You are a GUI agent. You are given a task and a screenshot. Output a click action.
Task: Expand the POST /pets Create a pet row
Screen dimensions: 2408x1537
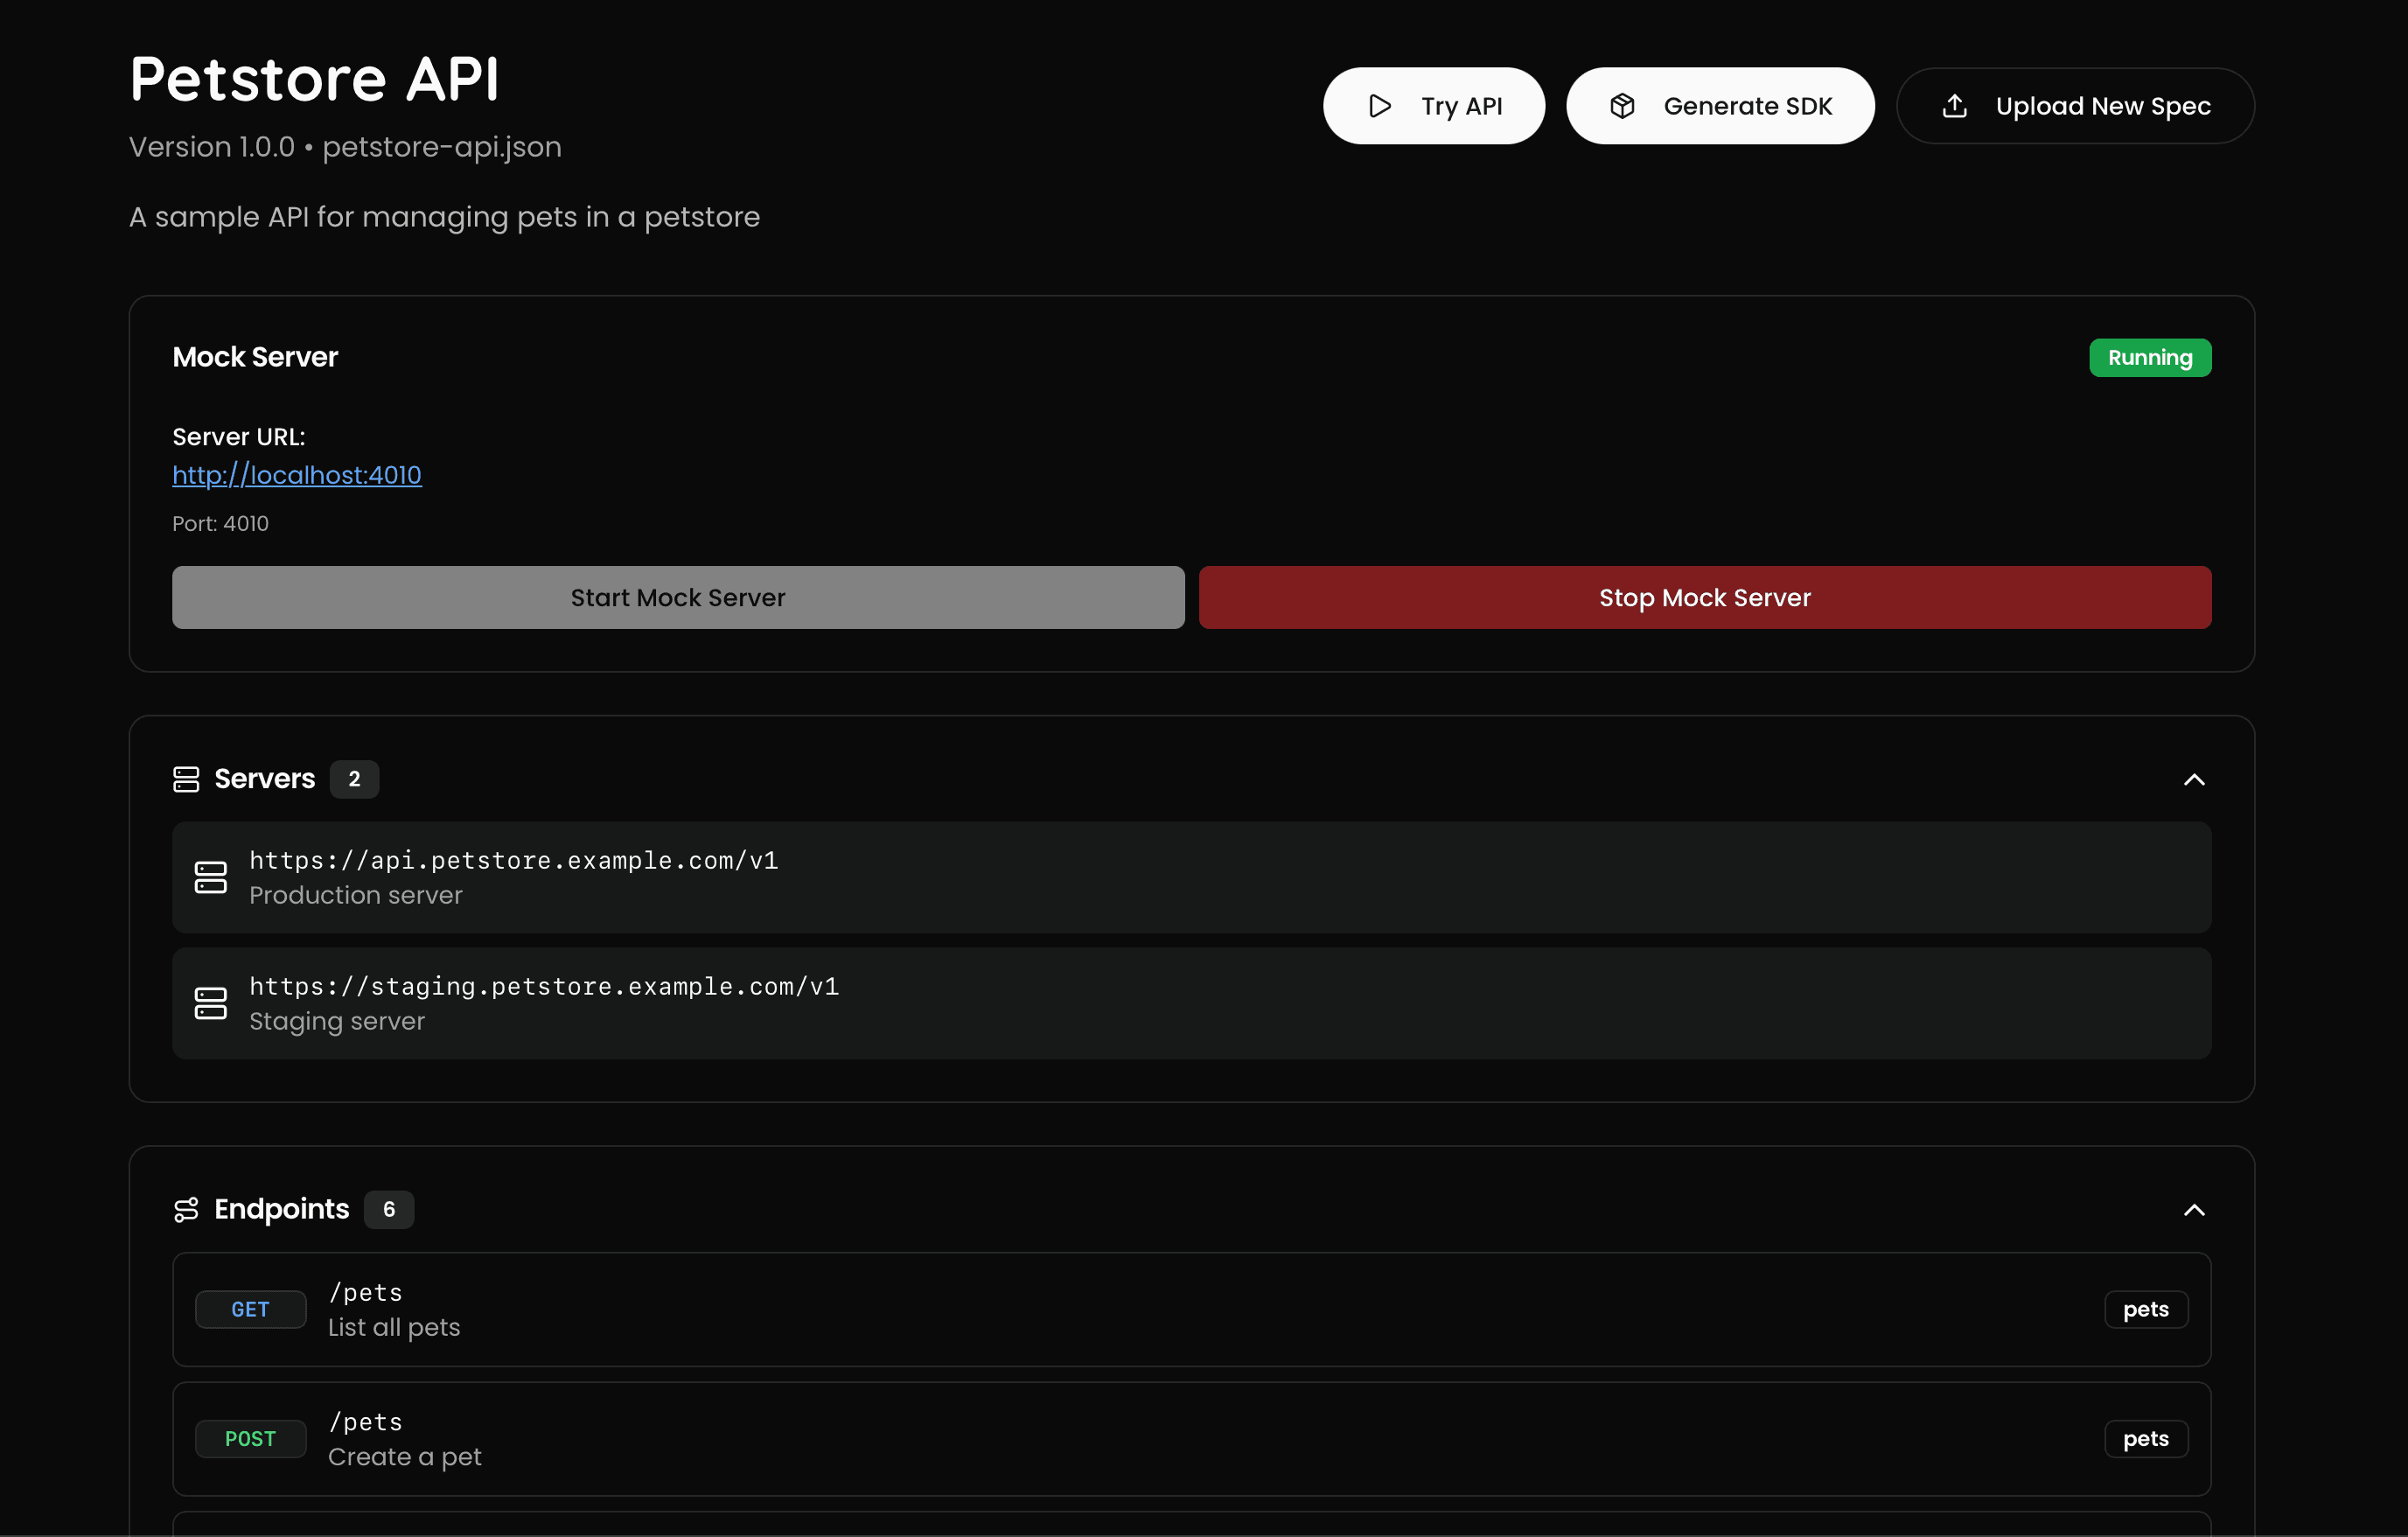point(1190,1438)
